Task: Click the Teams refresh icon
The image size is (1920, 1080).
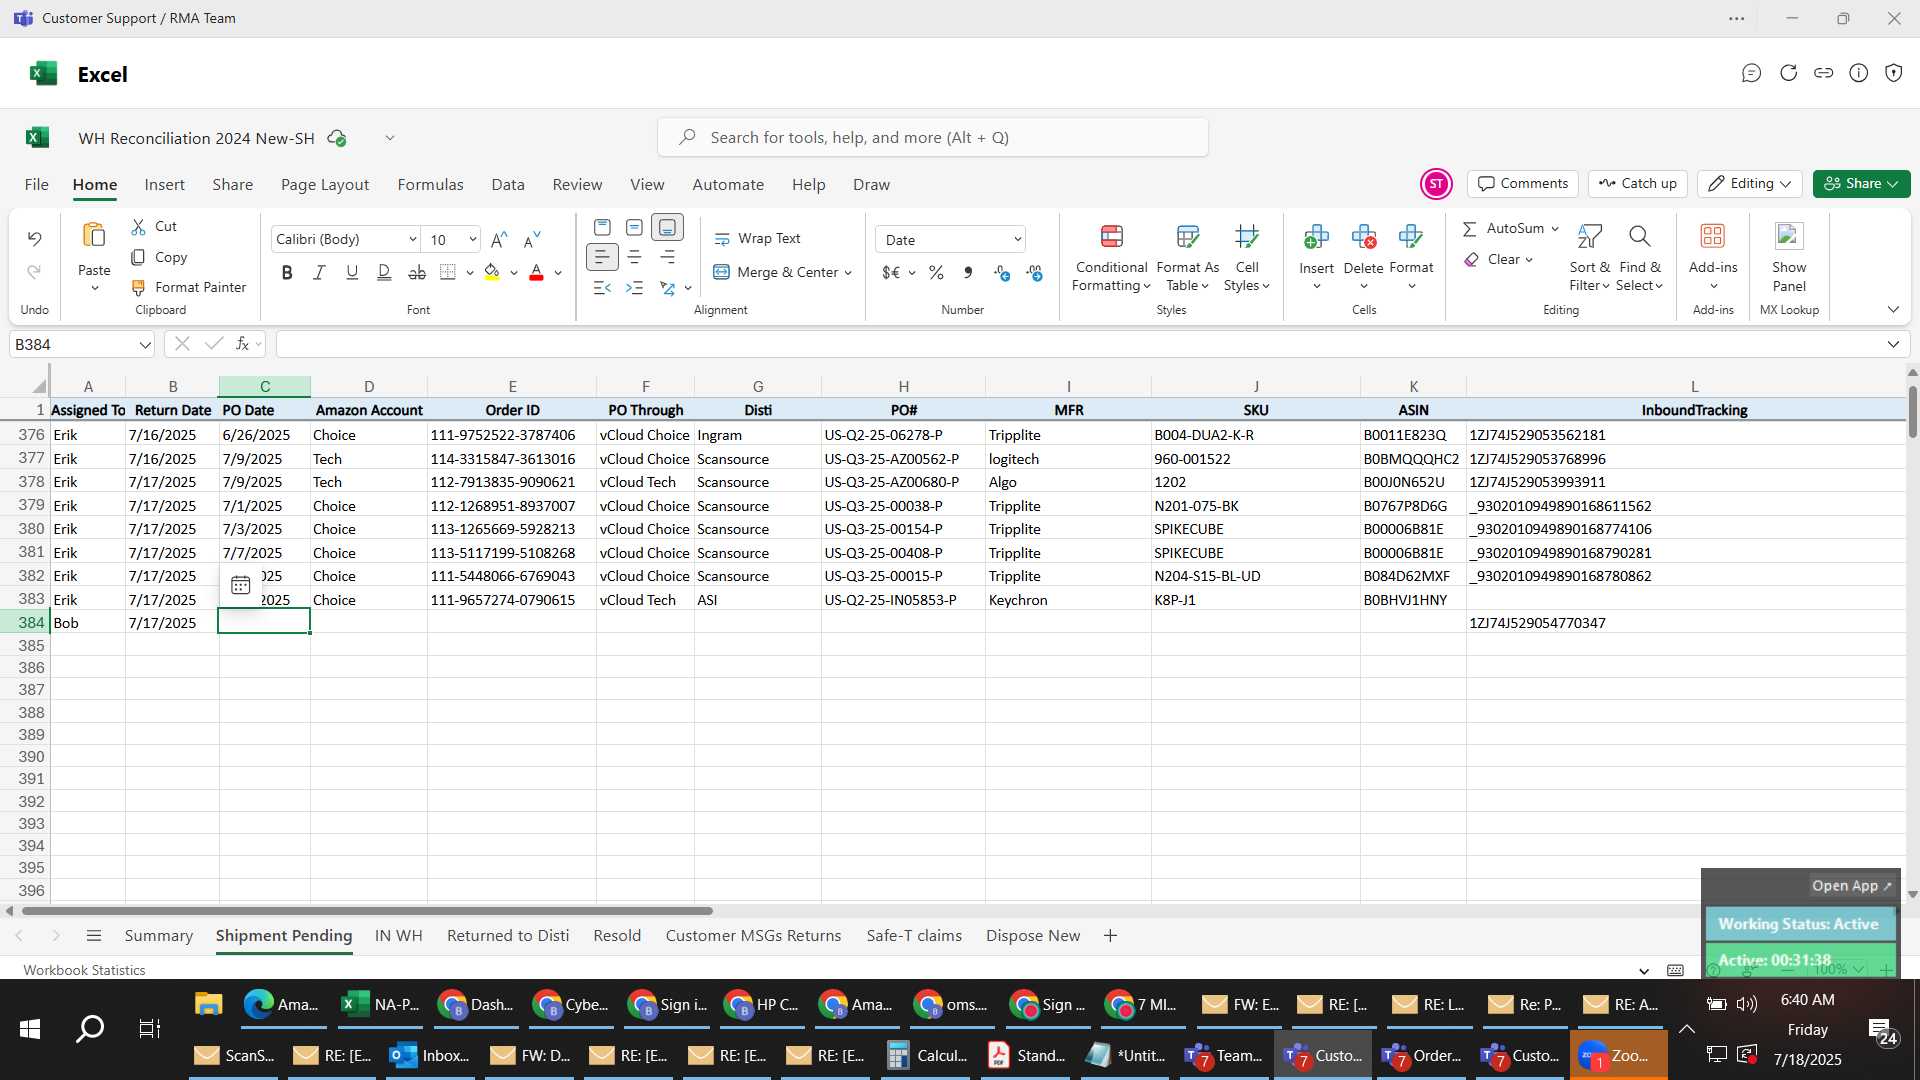Action: [1788, 73]
